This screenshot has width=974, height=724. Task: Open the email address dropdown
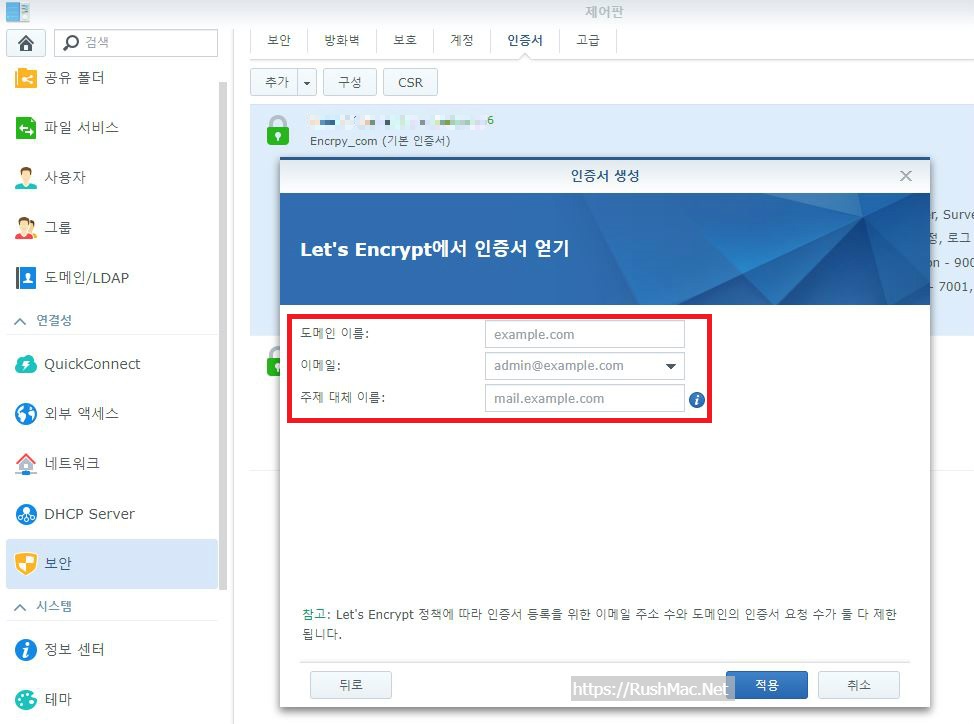coord(670,366)
